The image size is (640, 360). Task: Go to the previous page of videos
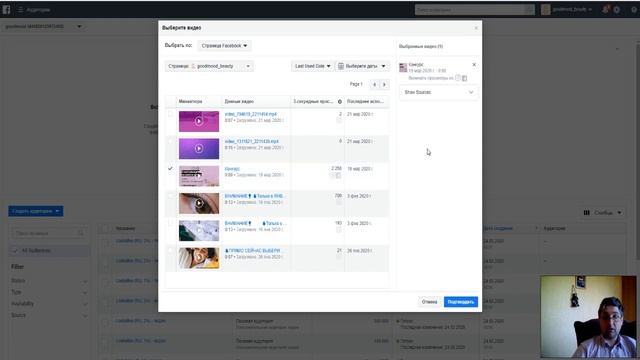(x=374, y=84)
